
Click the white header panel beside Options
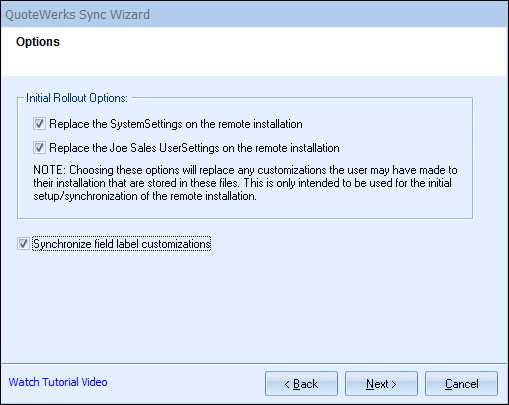[283, 52]
